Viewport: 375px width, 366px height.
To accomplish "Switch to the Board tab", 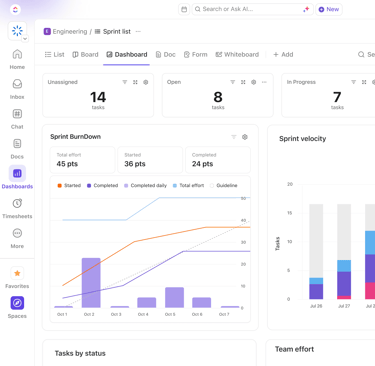I will 85,54.
